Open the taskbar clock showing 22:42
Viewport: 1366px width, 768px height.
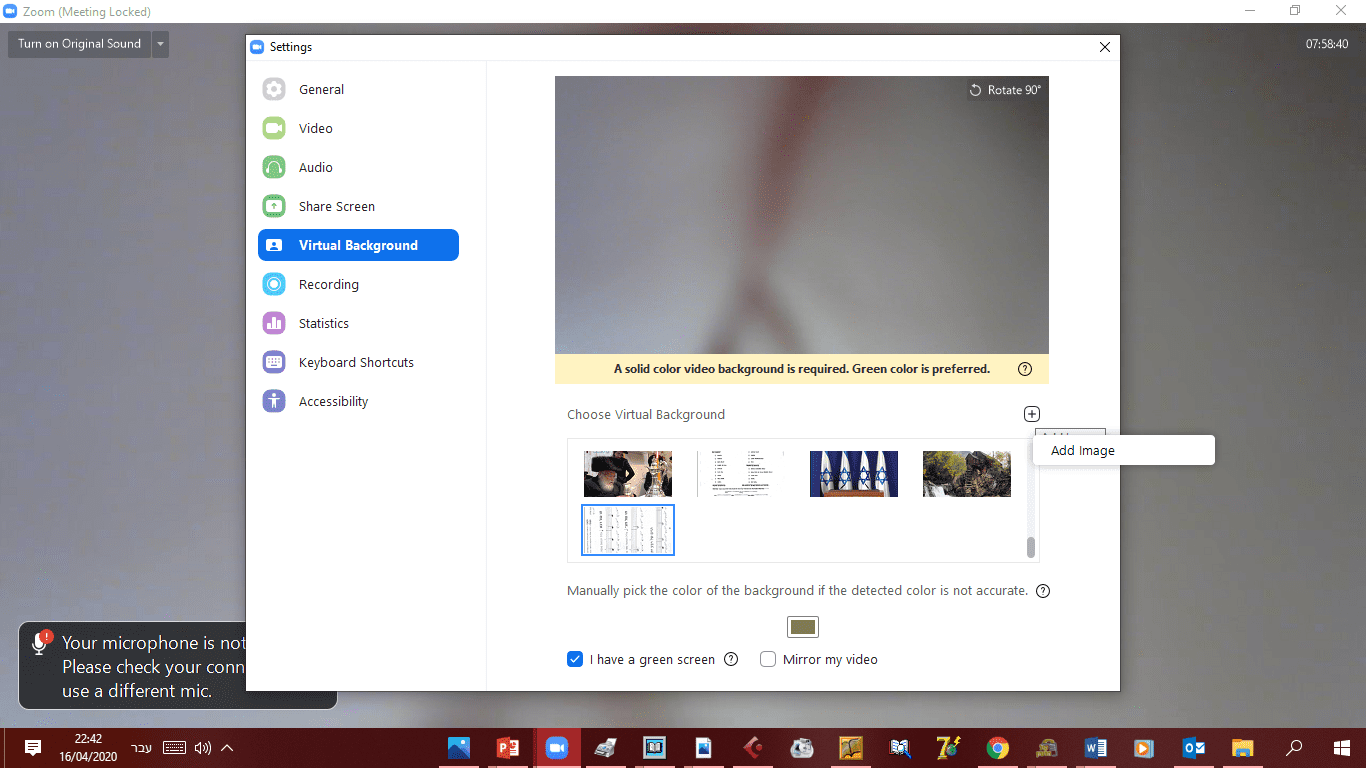[88, 748]
